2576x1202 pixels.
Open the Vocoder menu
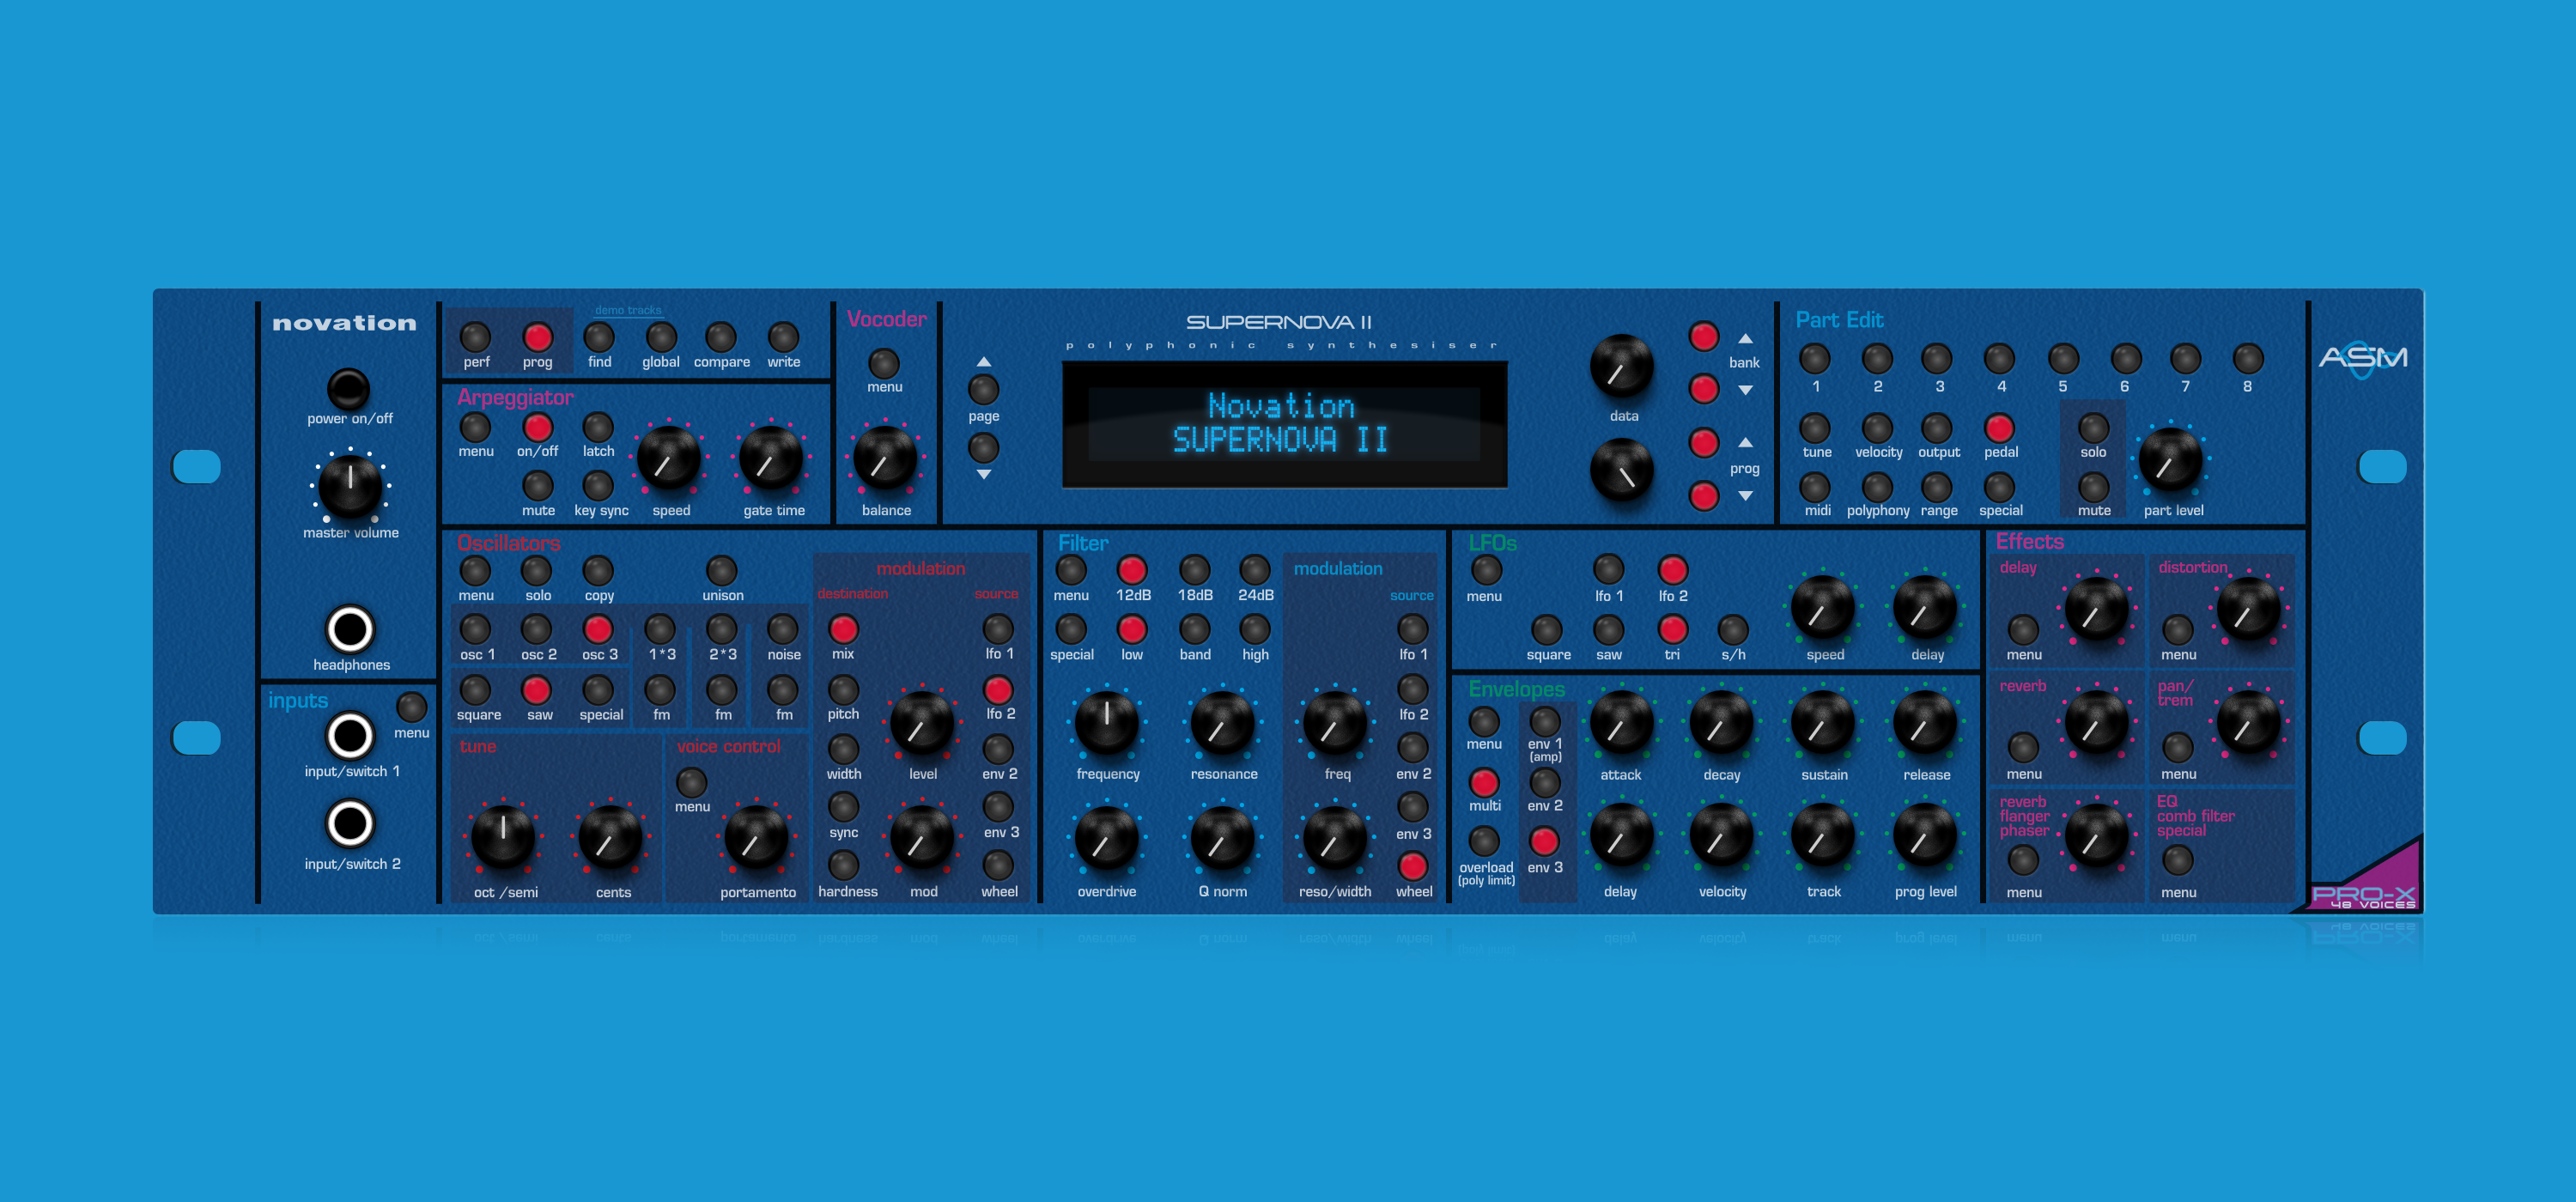pos(884,363)
